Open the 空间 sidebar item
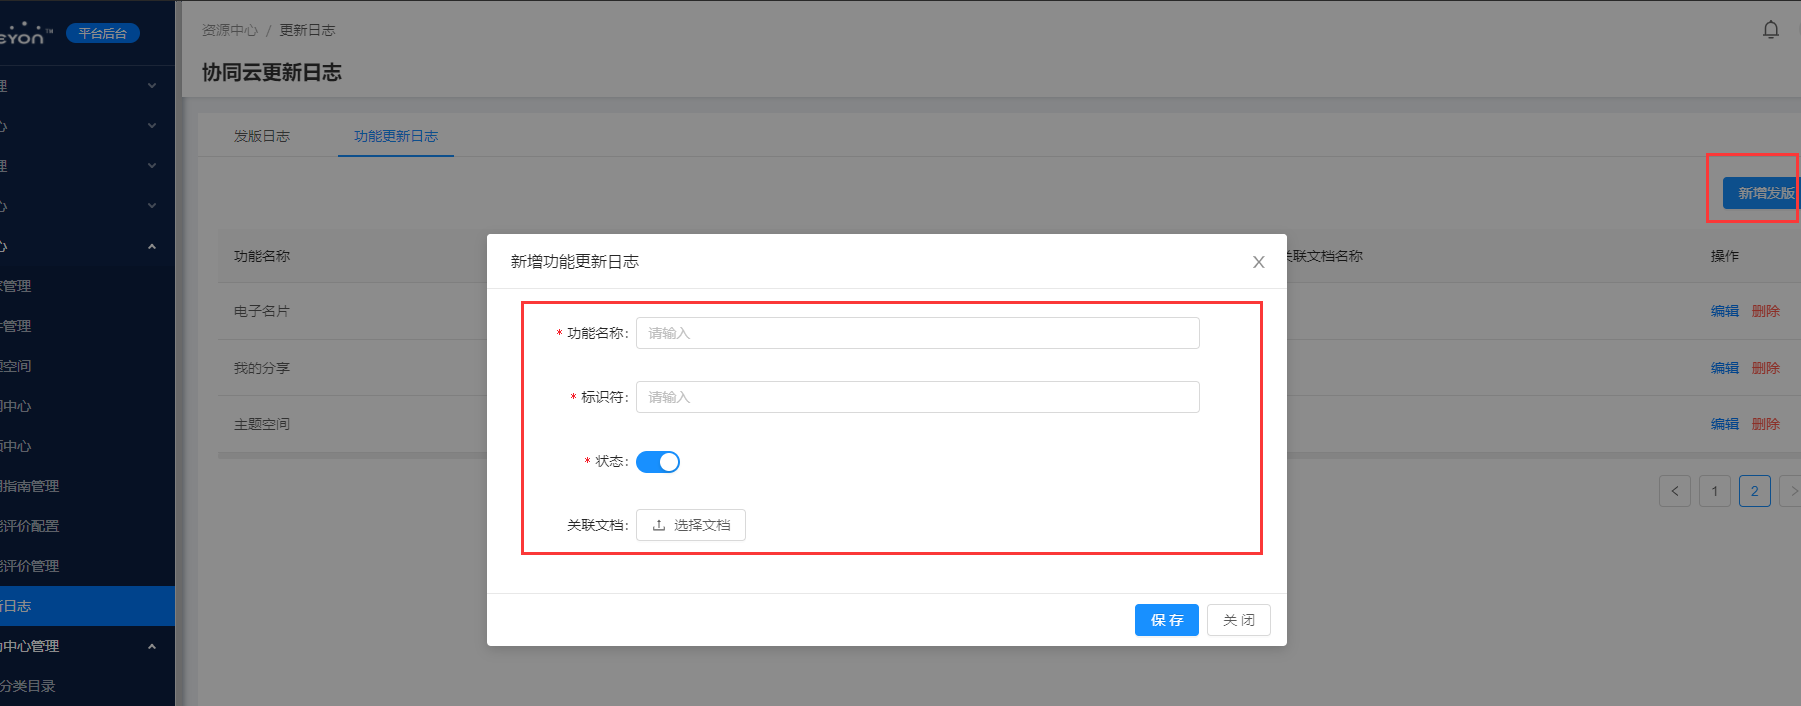Image resolution: width=1801 pixels, height=706 pixels. pos(87,366)
